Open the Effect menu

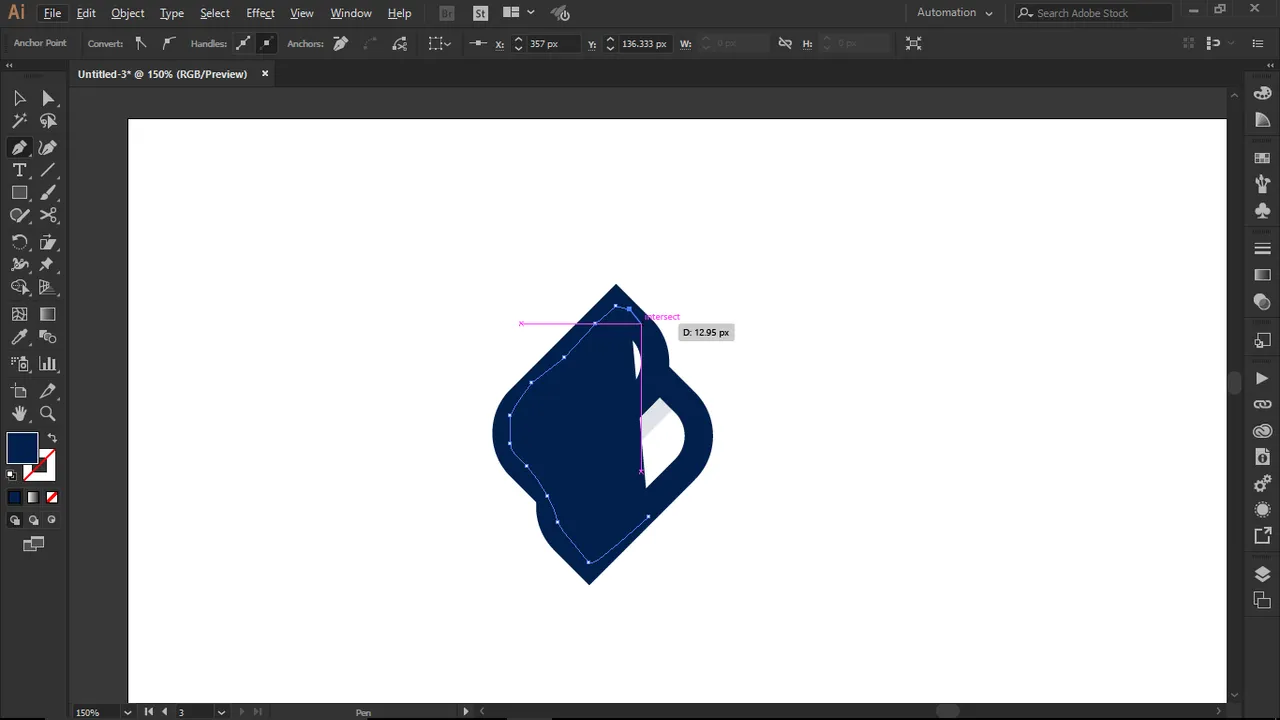point(260,13)
